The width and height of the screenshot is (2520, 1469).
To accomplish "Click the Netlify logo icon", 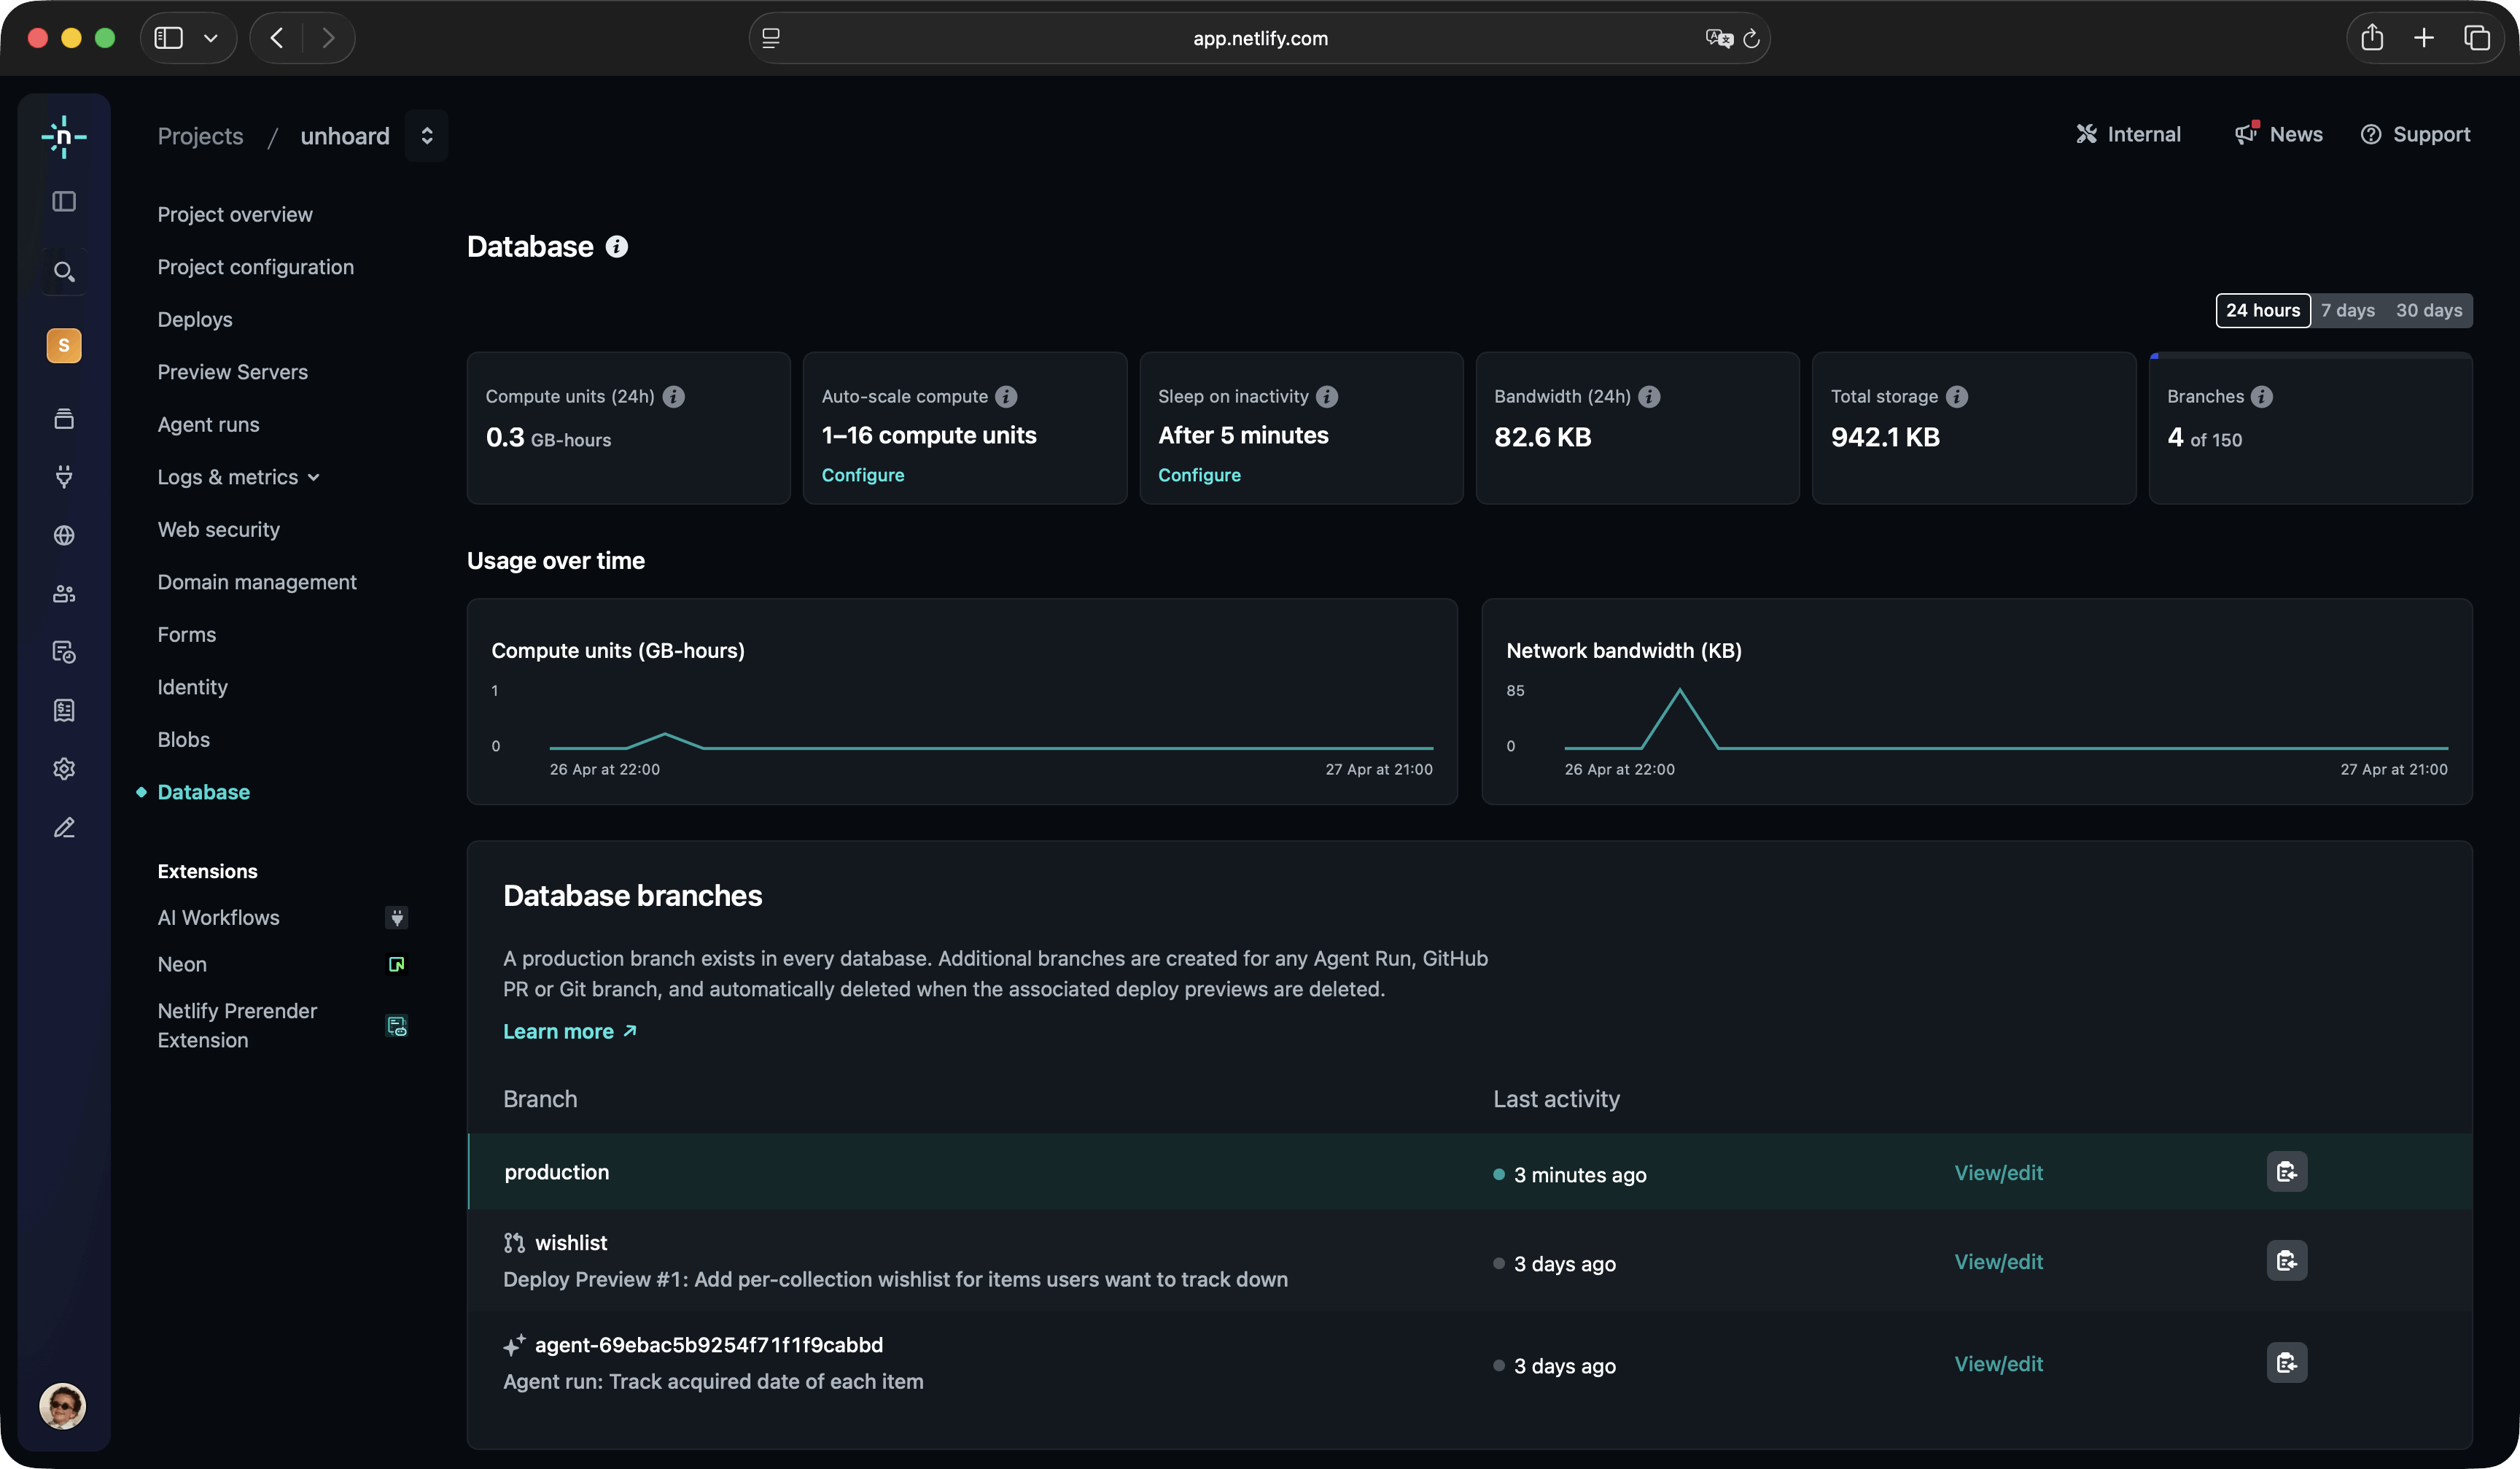I will 64,137.
